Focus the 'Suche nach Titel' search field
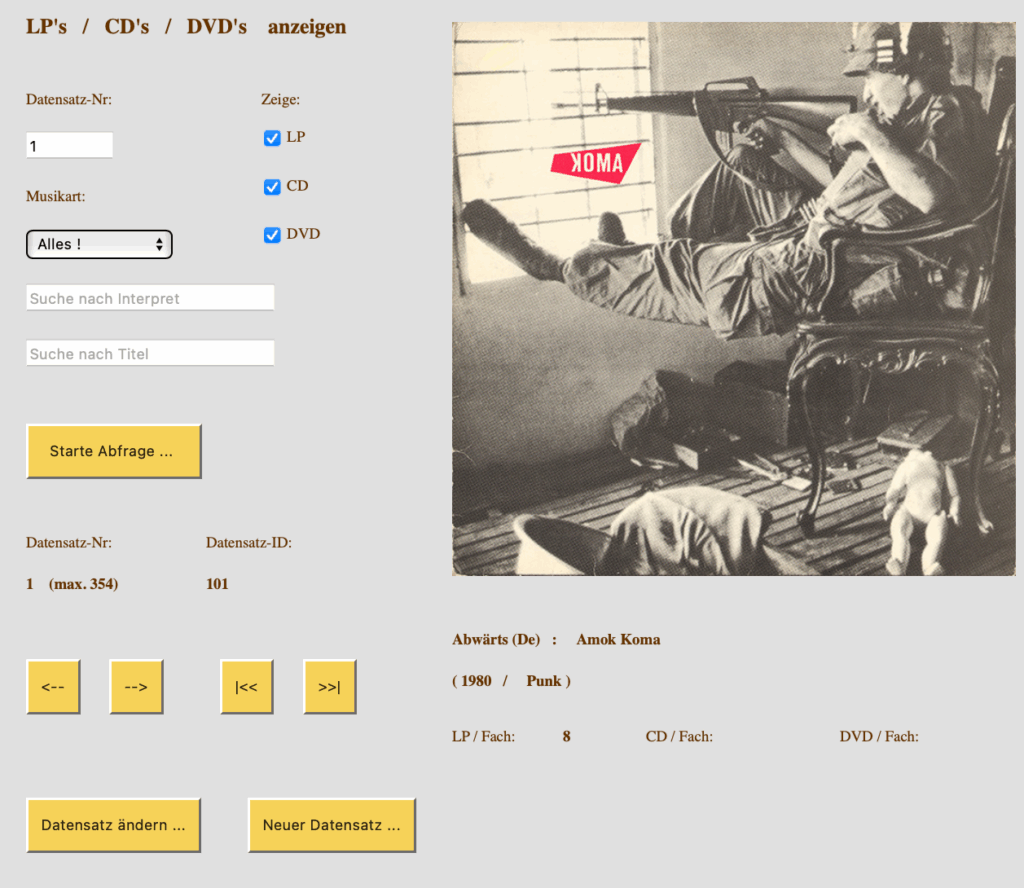Screen dimensions: 1024x888 150,353
